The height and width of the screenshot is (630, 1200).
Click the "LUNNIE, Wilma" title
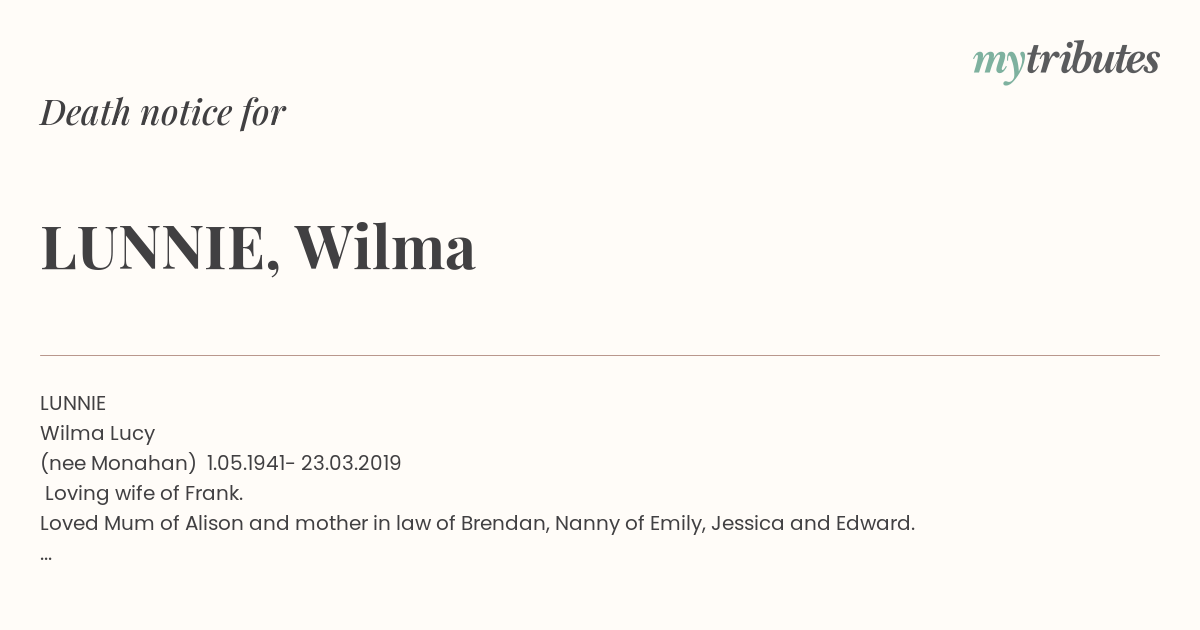(x=258, y=247)
